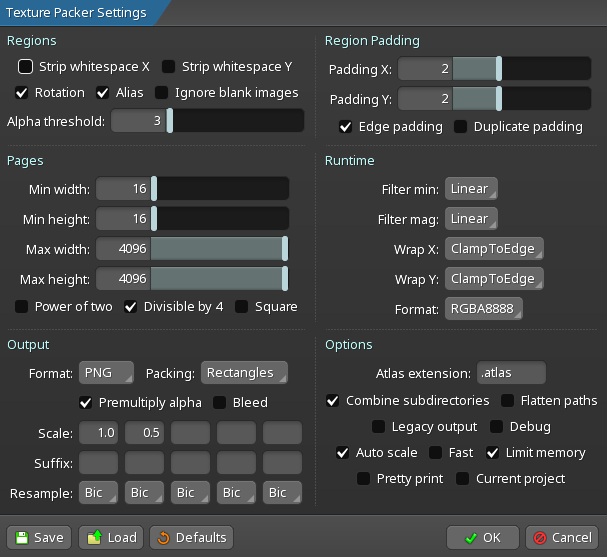607x557 pixels.
Task: Click the Max width slider bar
Action: 219,249
